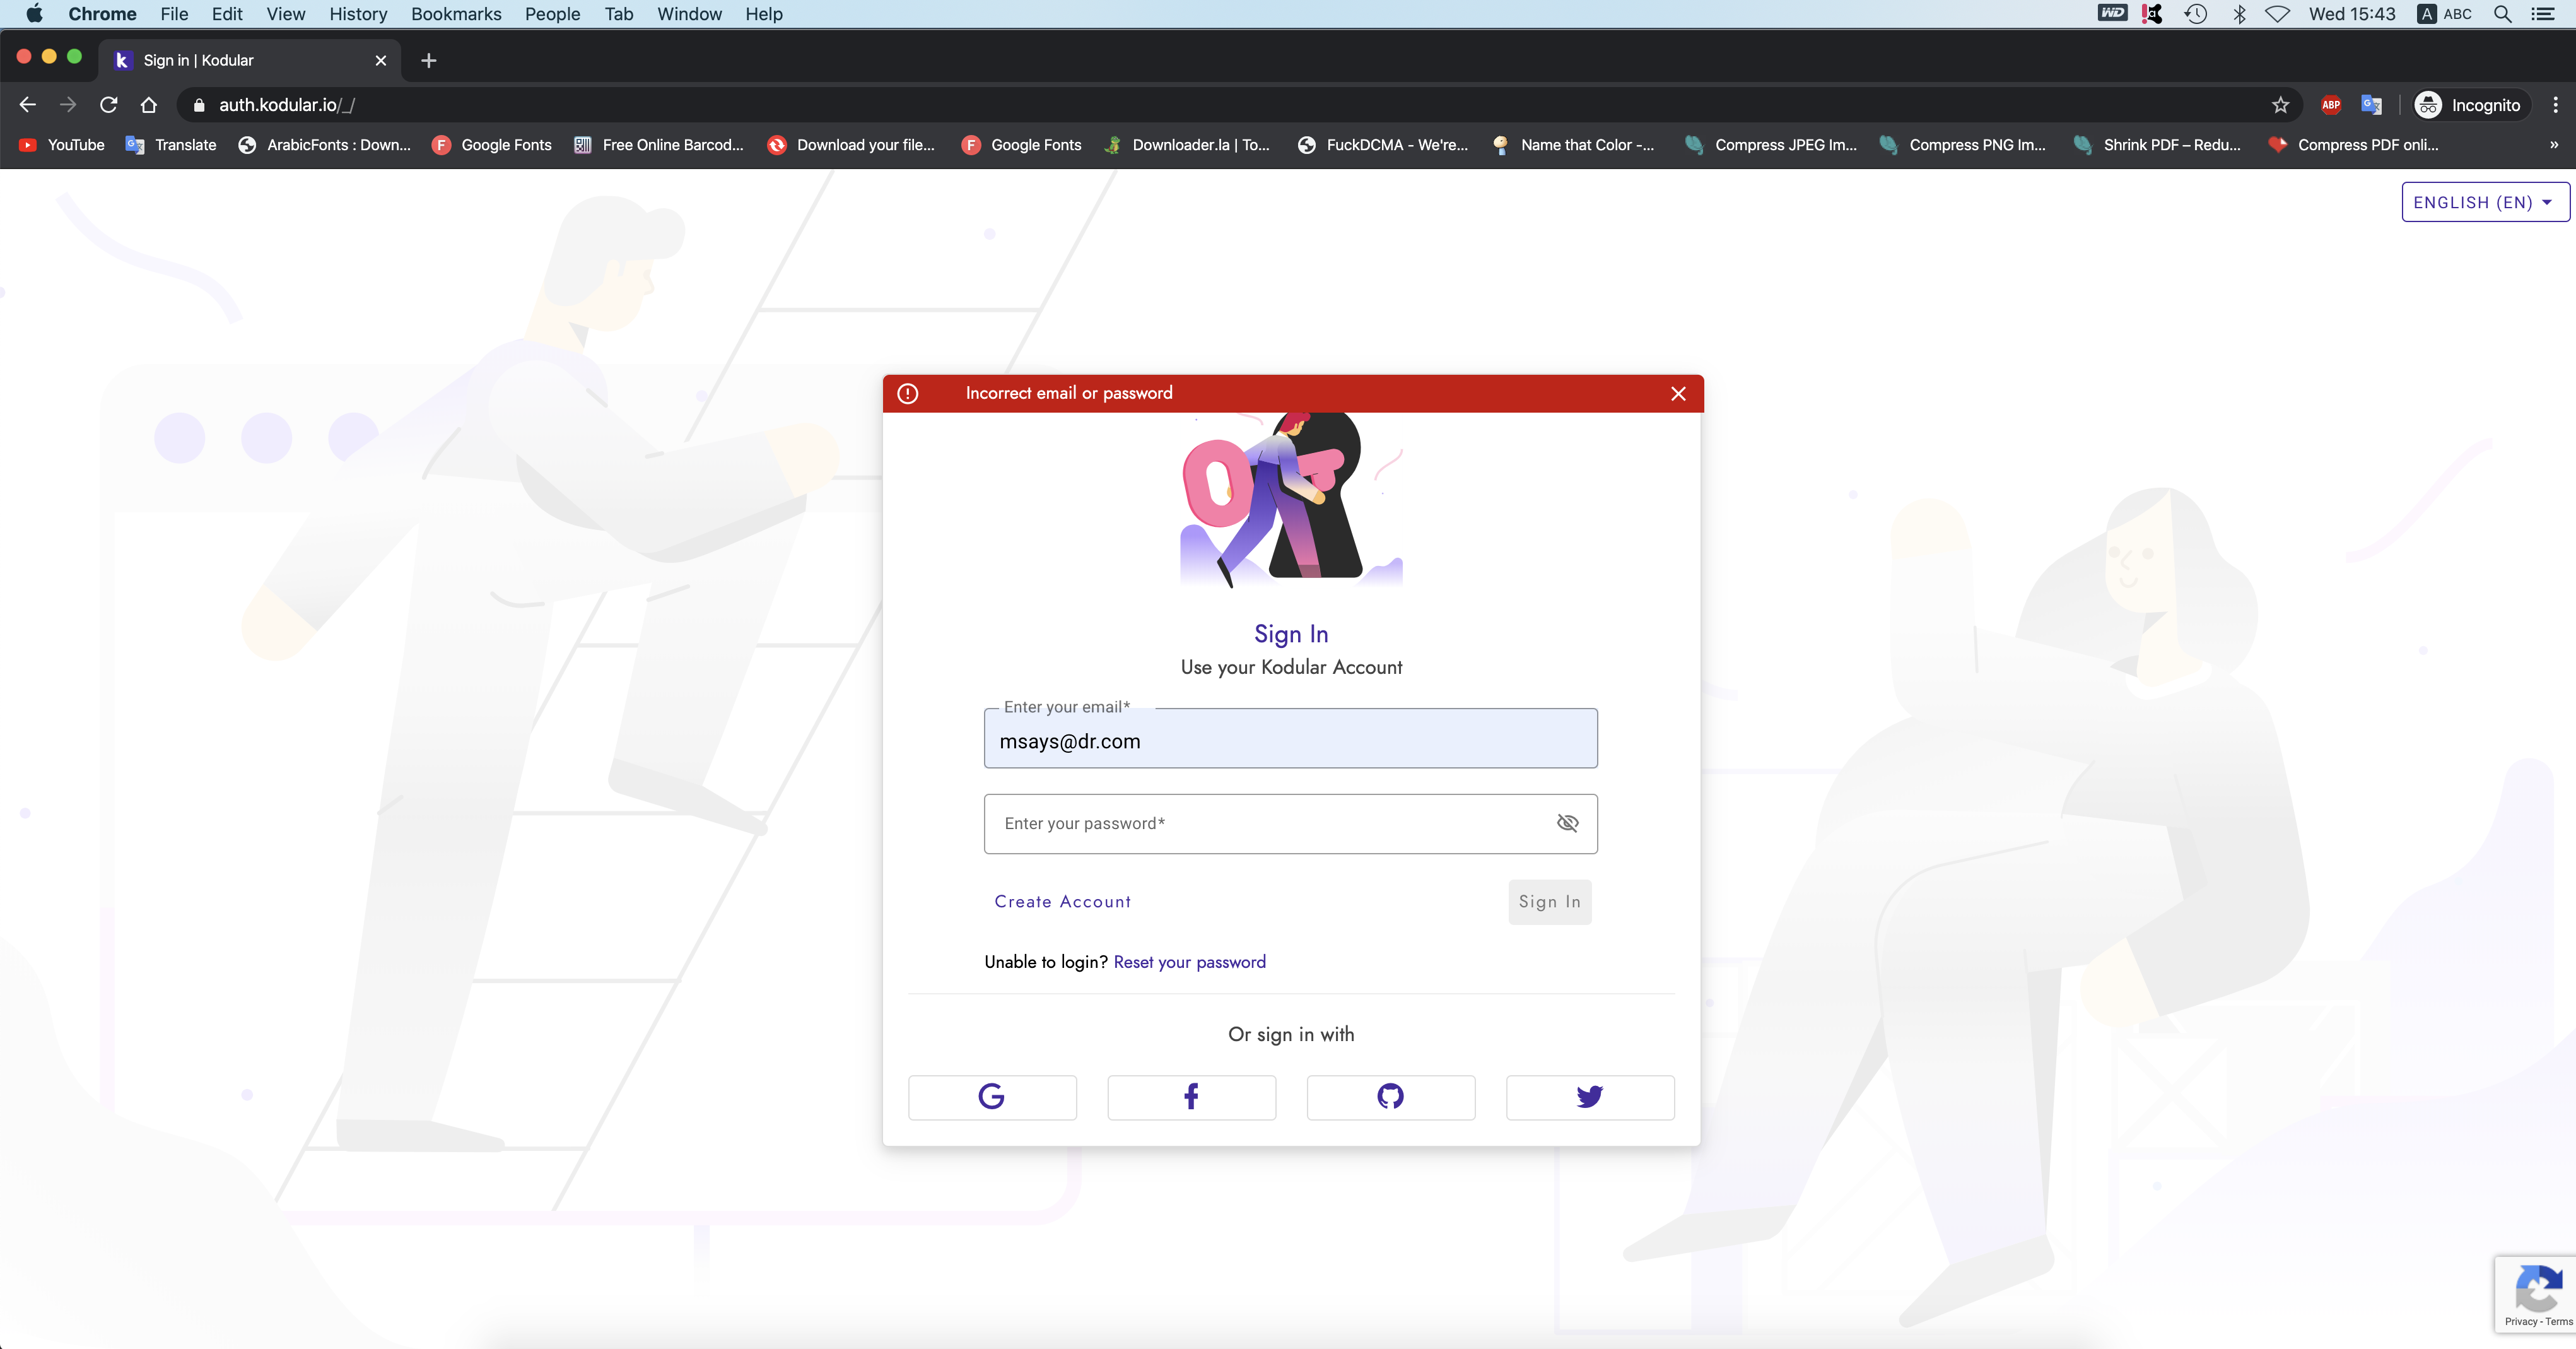2576x1349 pixels.
Task: Open the Bookmarks menu
Action: tap(455, 14)
